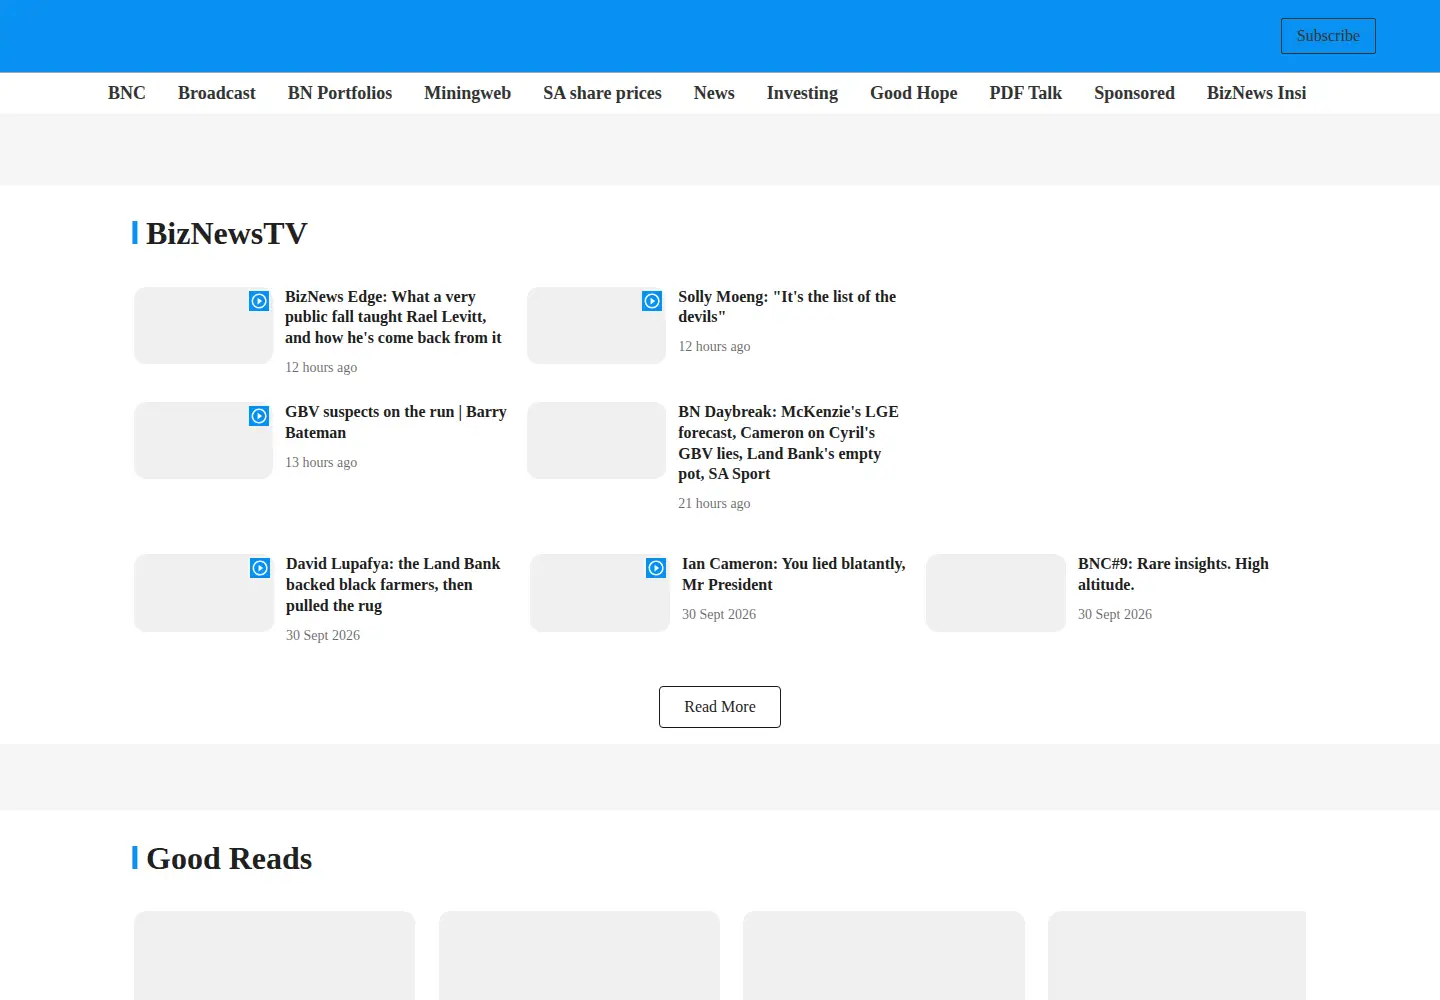Open David Lupafya Land Bank headline

click(x=393, y=585)
